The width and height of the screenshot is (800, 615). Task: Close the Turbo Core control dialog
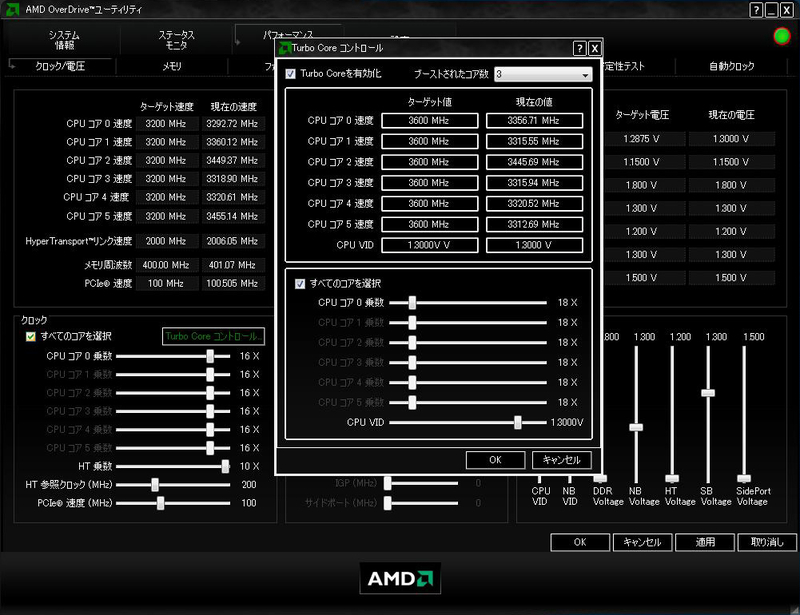pos(595,48)
